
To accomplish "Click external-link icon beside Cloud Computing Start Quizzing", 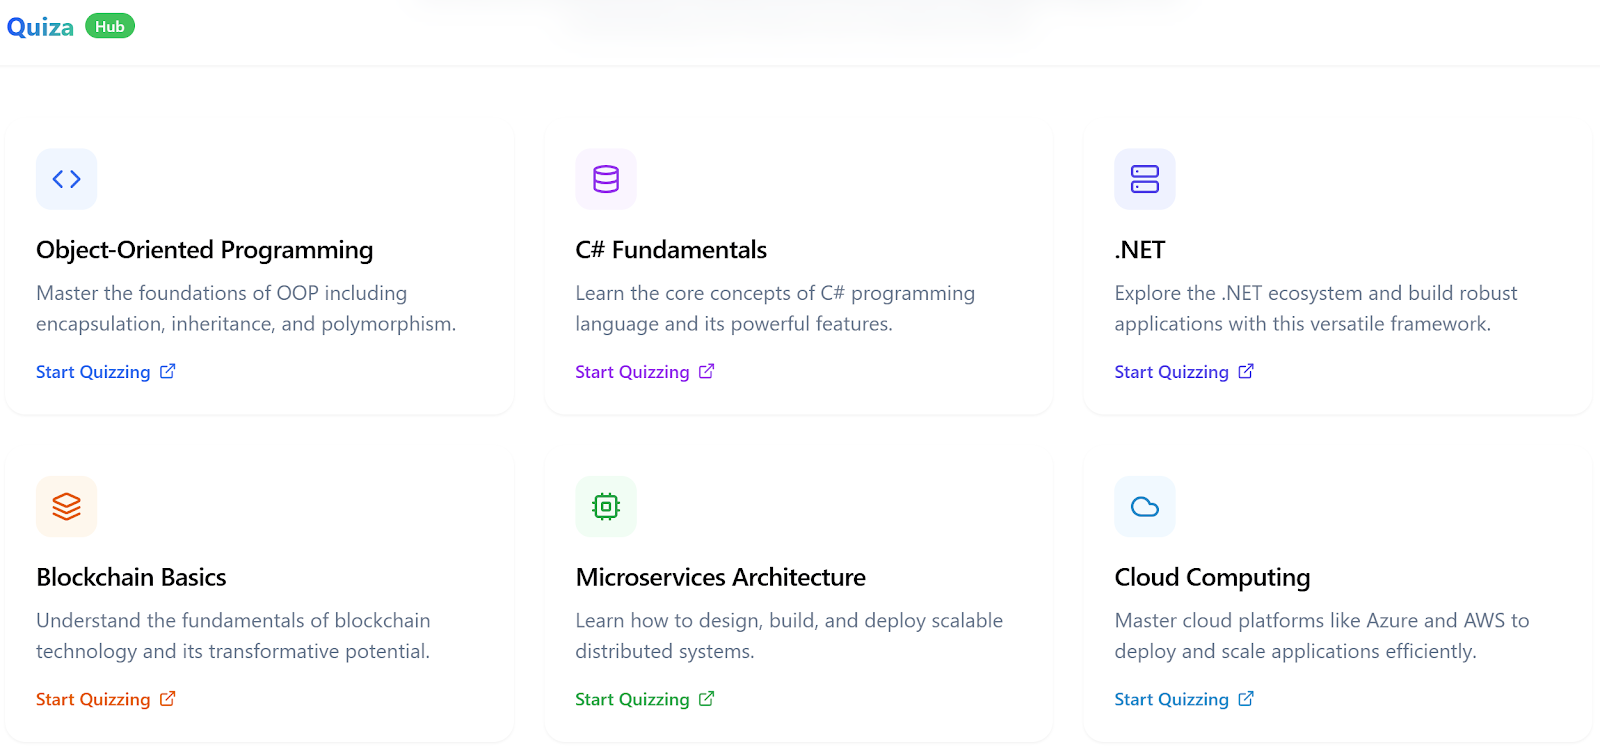I will [1246, 699].
